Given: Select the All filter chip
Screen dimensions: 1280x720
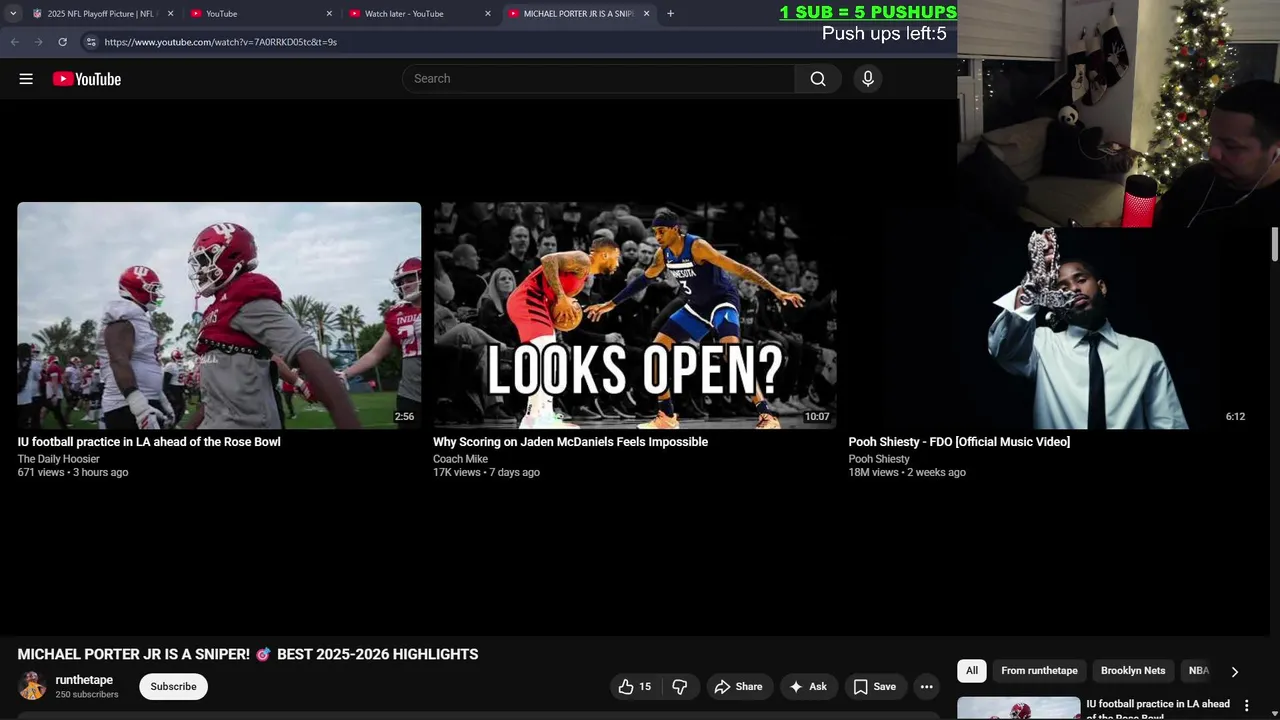Looking at the screenshot, I should click(x=972, y=671).
